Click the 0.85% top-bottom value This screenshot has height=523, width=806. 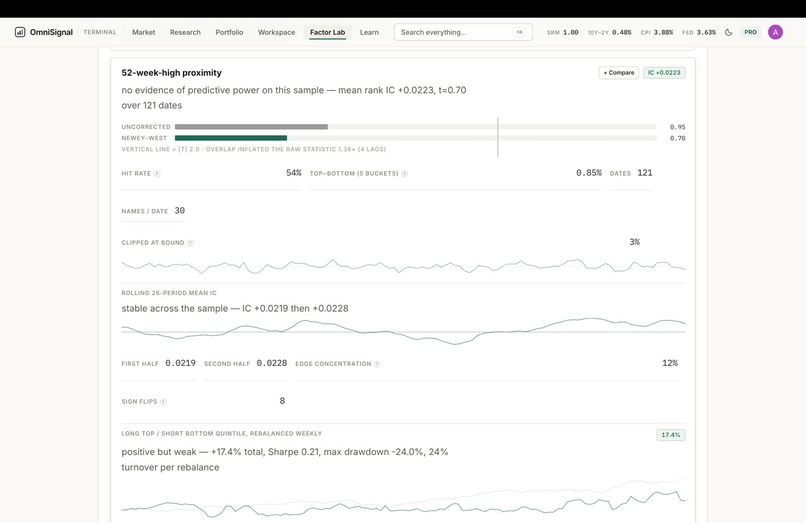coord(589,173)
